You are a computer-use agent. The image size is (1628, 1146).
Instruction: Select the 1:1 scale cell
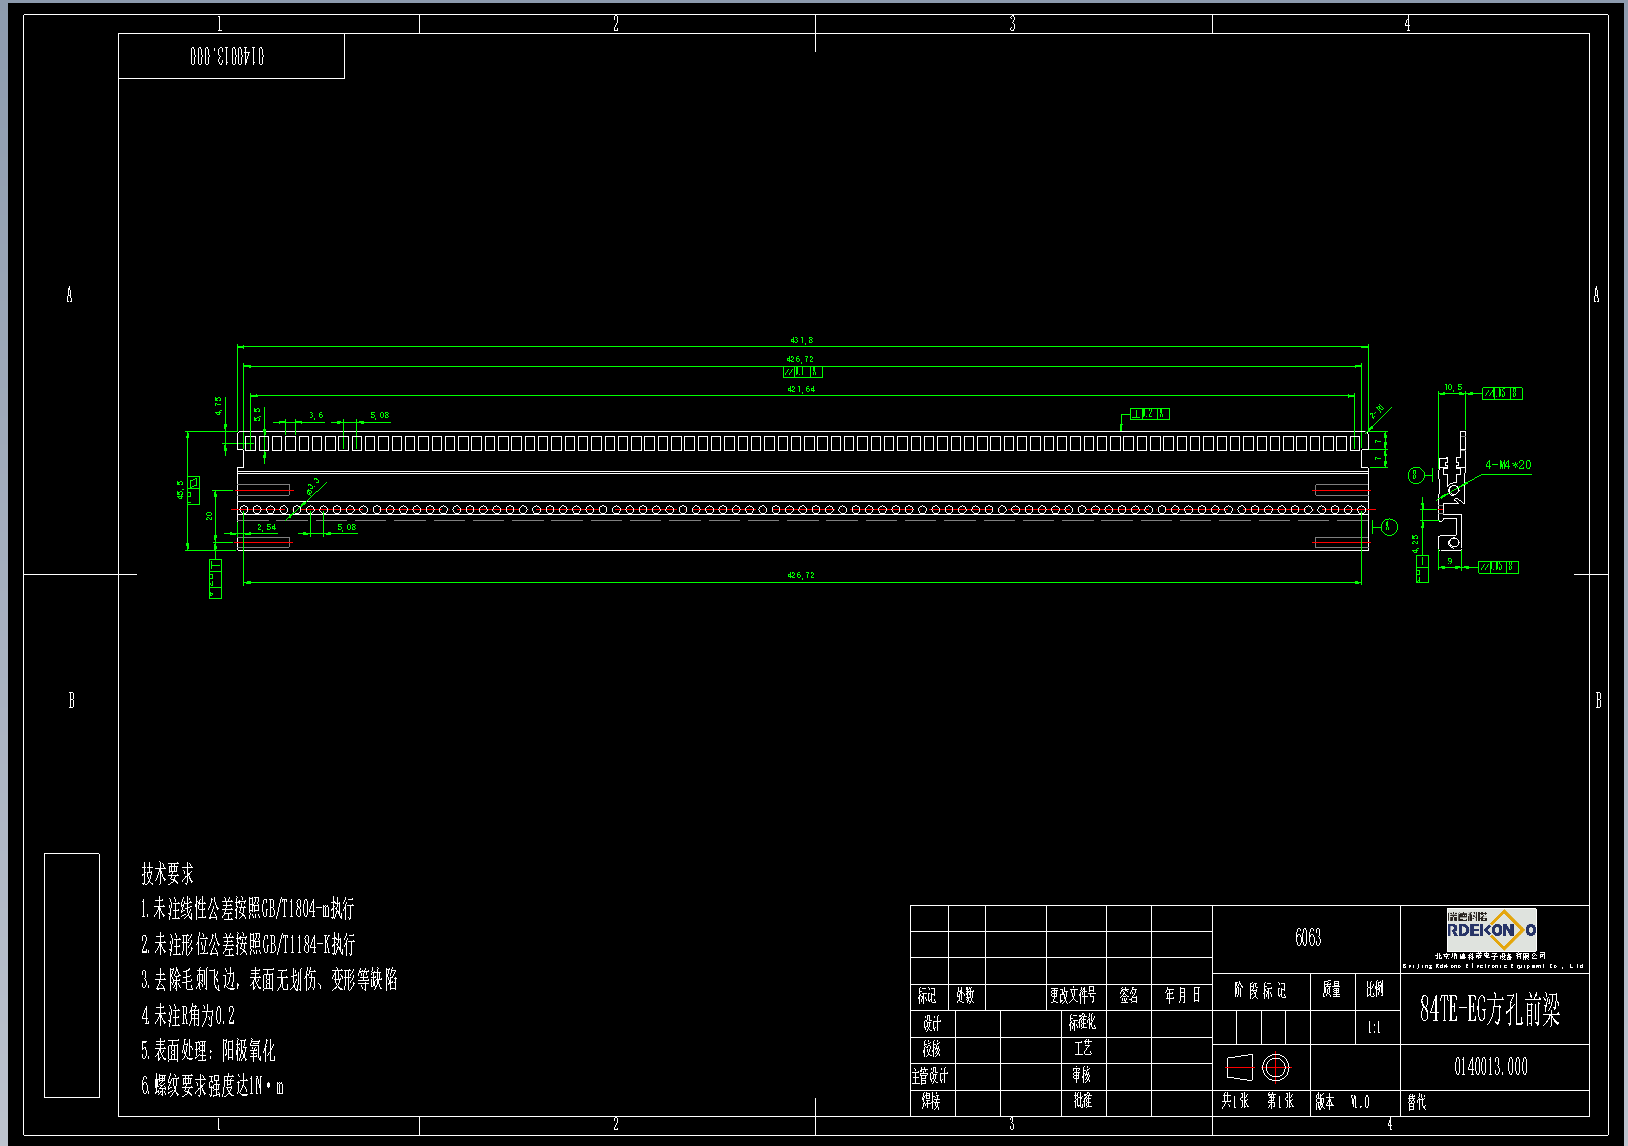pyautogui.click(x=1374, y=1027)
